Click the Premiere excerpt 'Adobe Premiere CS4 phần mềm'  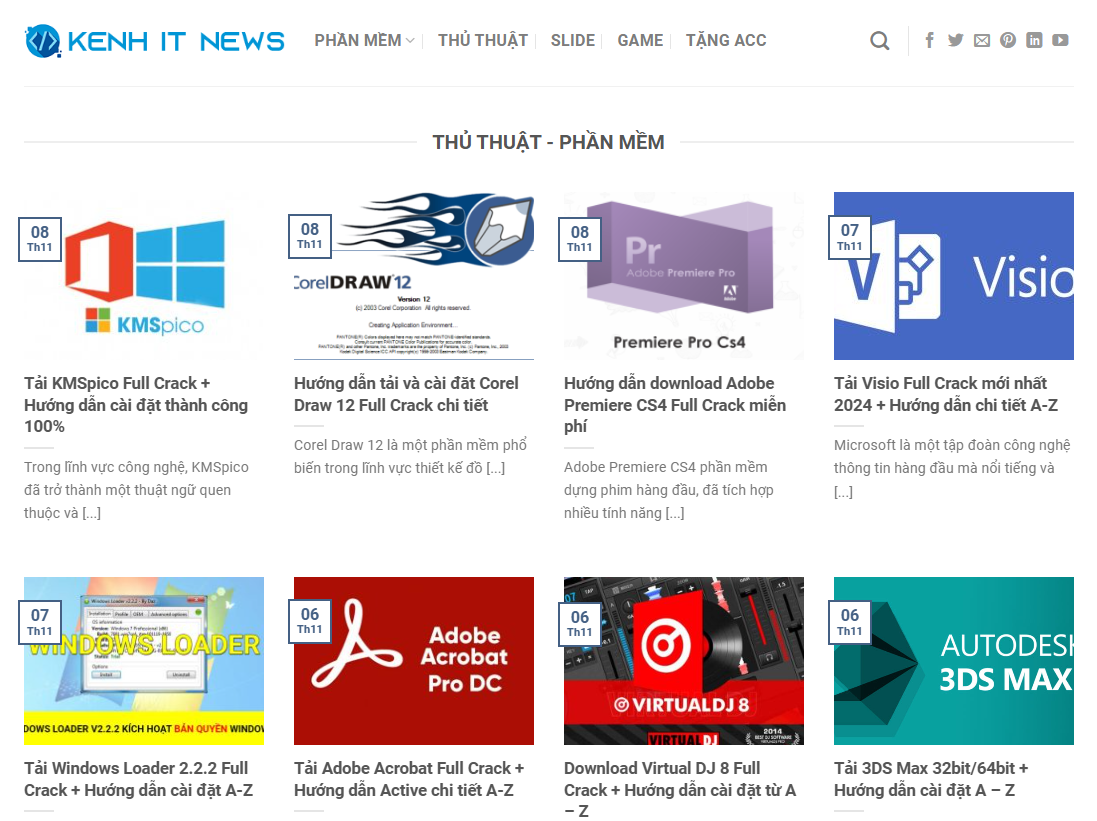pyautogui.click(x=669, y=490)
